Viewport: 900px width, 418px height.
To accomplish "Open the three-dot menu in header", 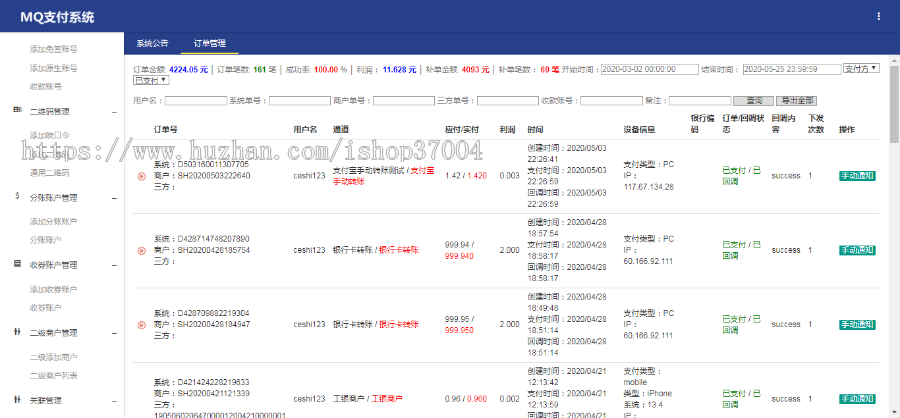I will tap(878, 17).
